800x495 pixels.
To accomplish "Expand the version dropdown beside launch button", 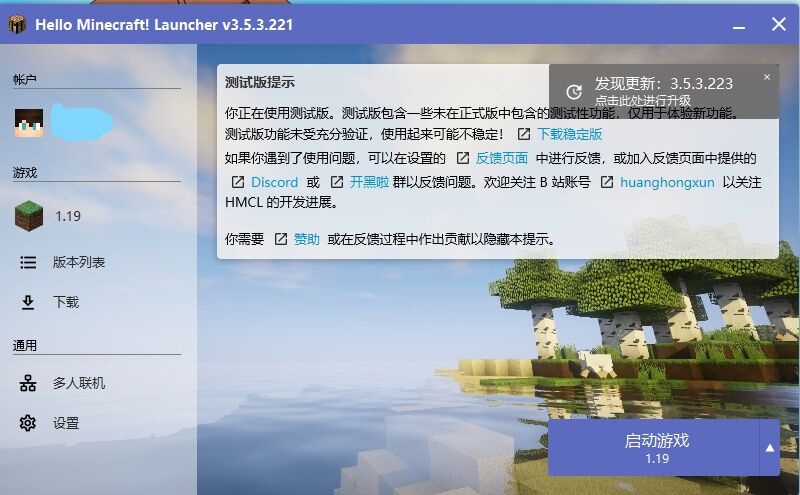I will [x=769, y=448].
